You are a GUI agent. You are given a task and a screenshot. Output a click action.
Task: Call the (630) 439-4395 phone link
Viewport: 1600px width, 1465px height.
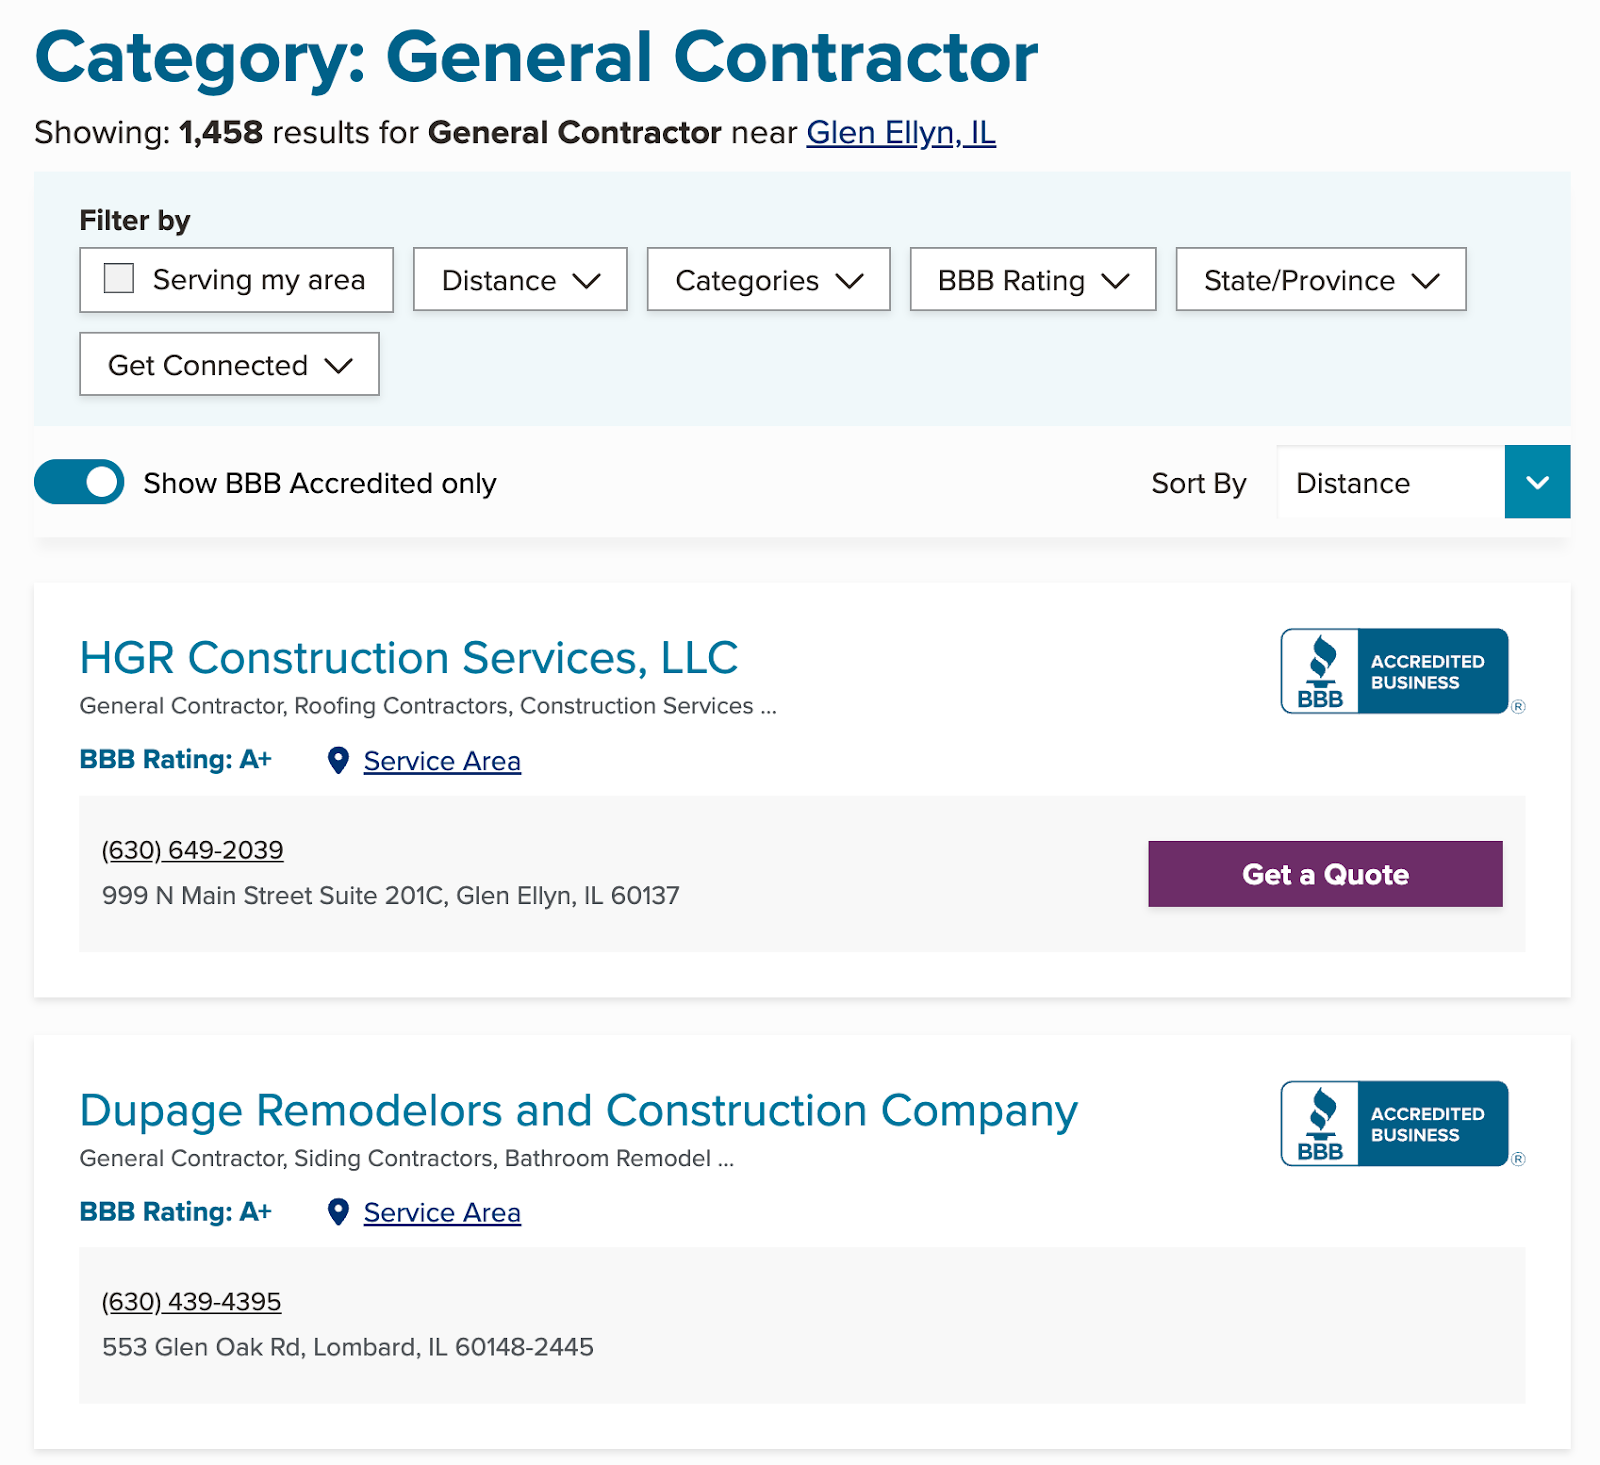point(190,1301)
